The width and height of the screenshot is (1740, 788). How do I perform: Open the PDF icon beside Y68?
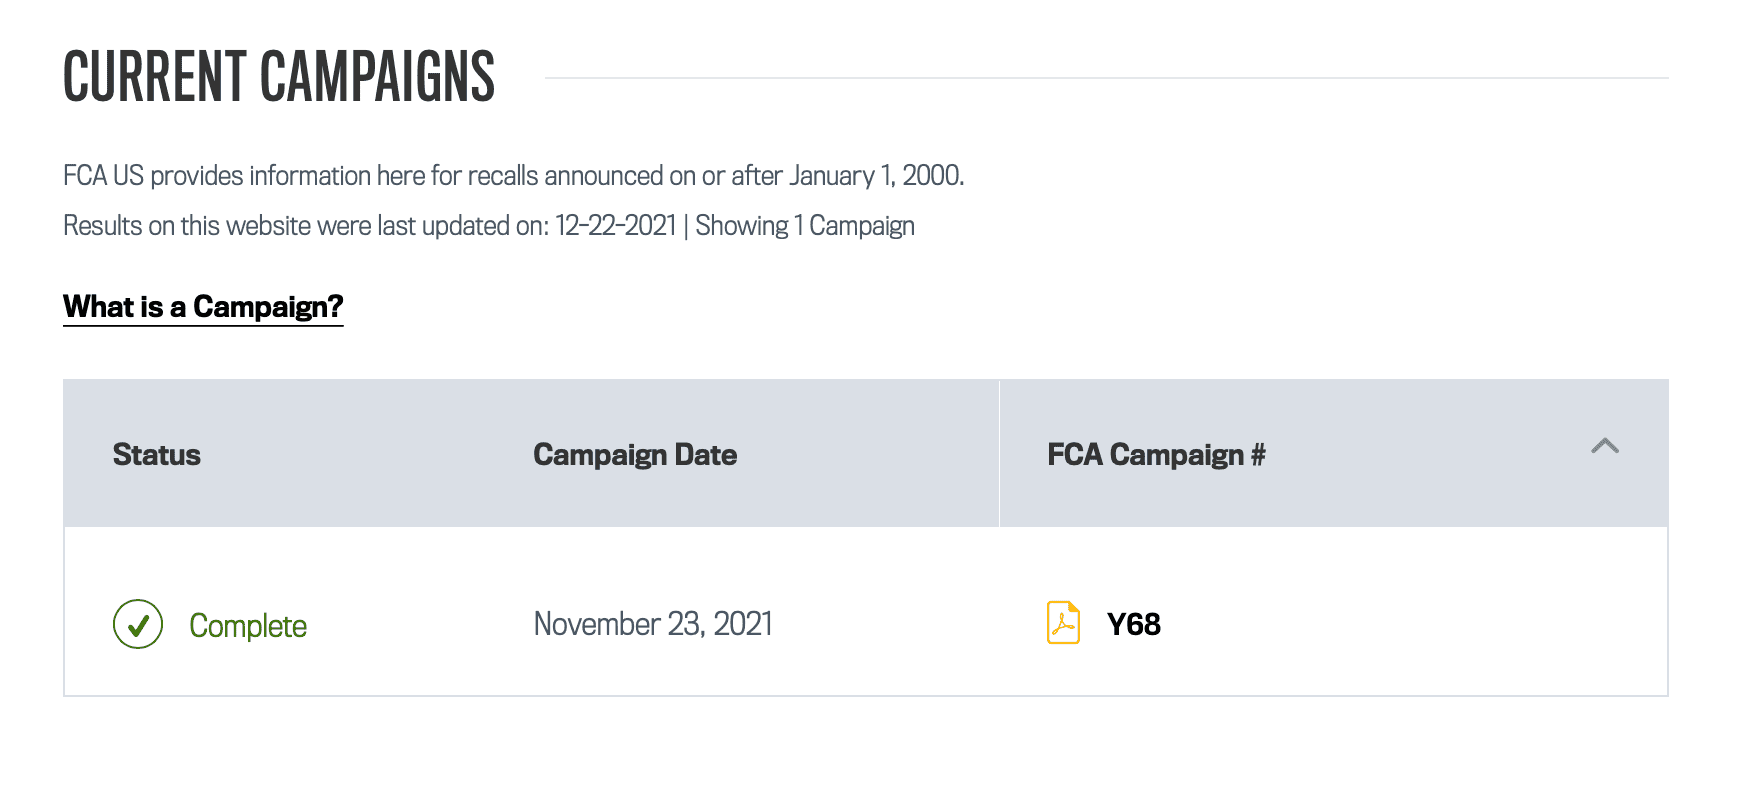pos(1063,623)
